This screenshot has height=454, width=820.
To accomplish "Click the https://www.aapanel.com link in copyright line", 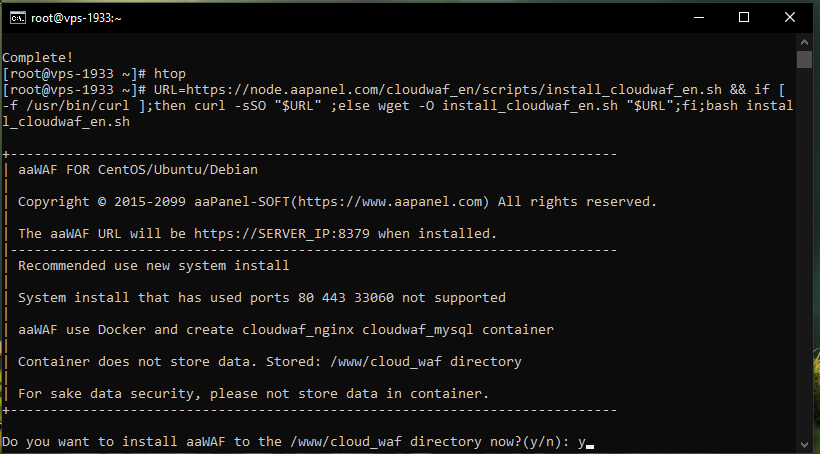I will [388, 202].
